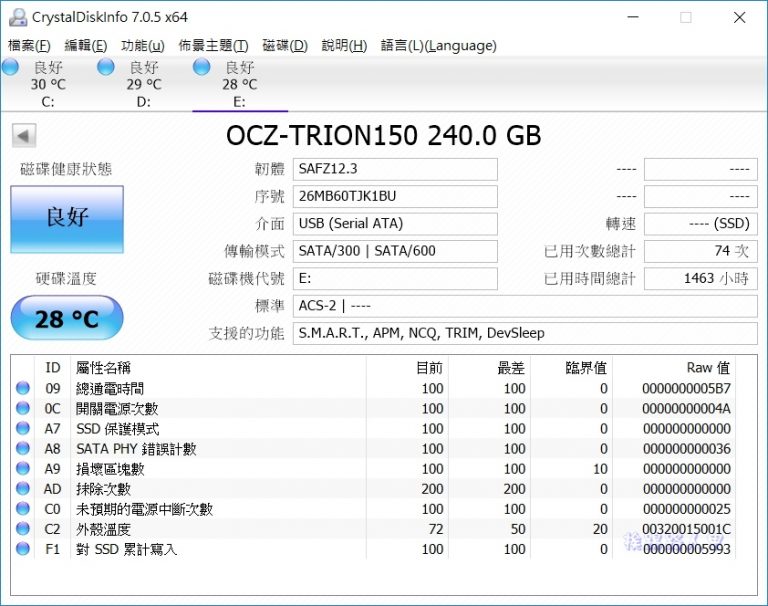Click status orb for drive C:
The width and height of the screenshot is (768, 606).
[x=10, y=67]
